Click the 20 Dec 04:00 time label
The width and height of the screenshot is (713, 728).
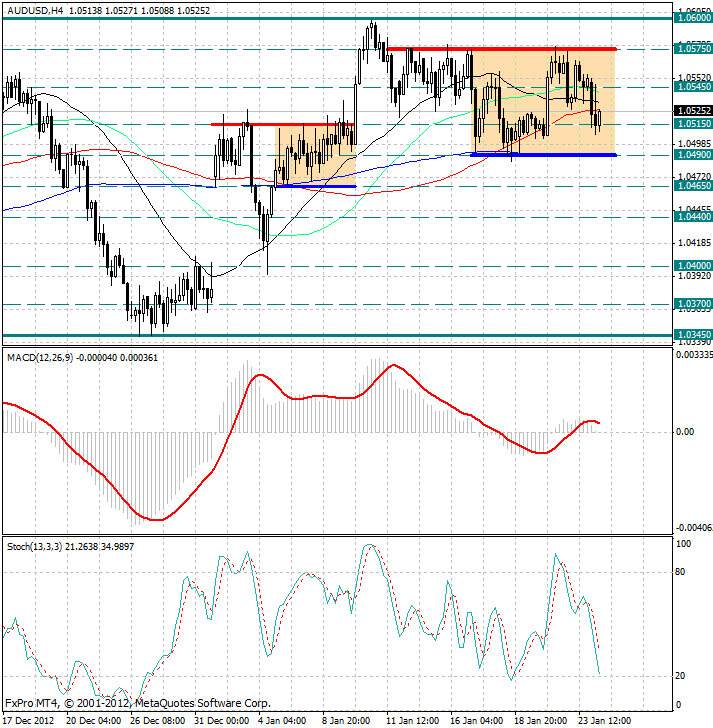point(93,721)
